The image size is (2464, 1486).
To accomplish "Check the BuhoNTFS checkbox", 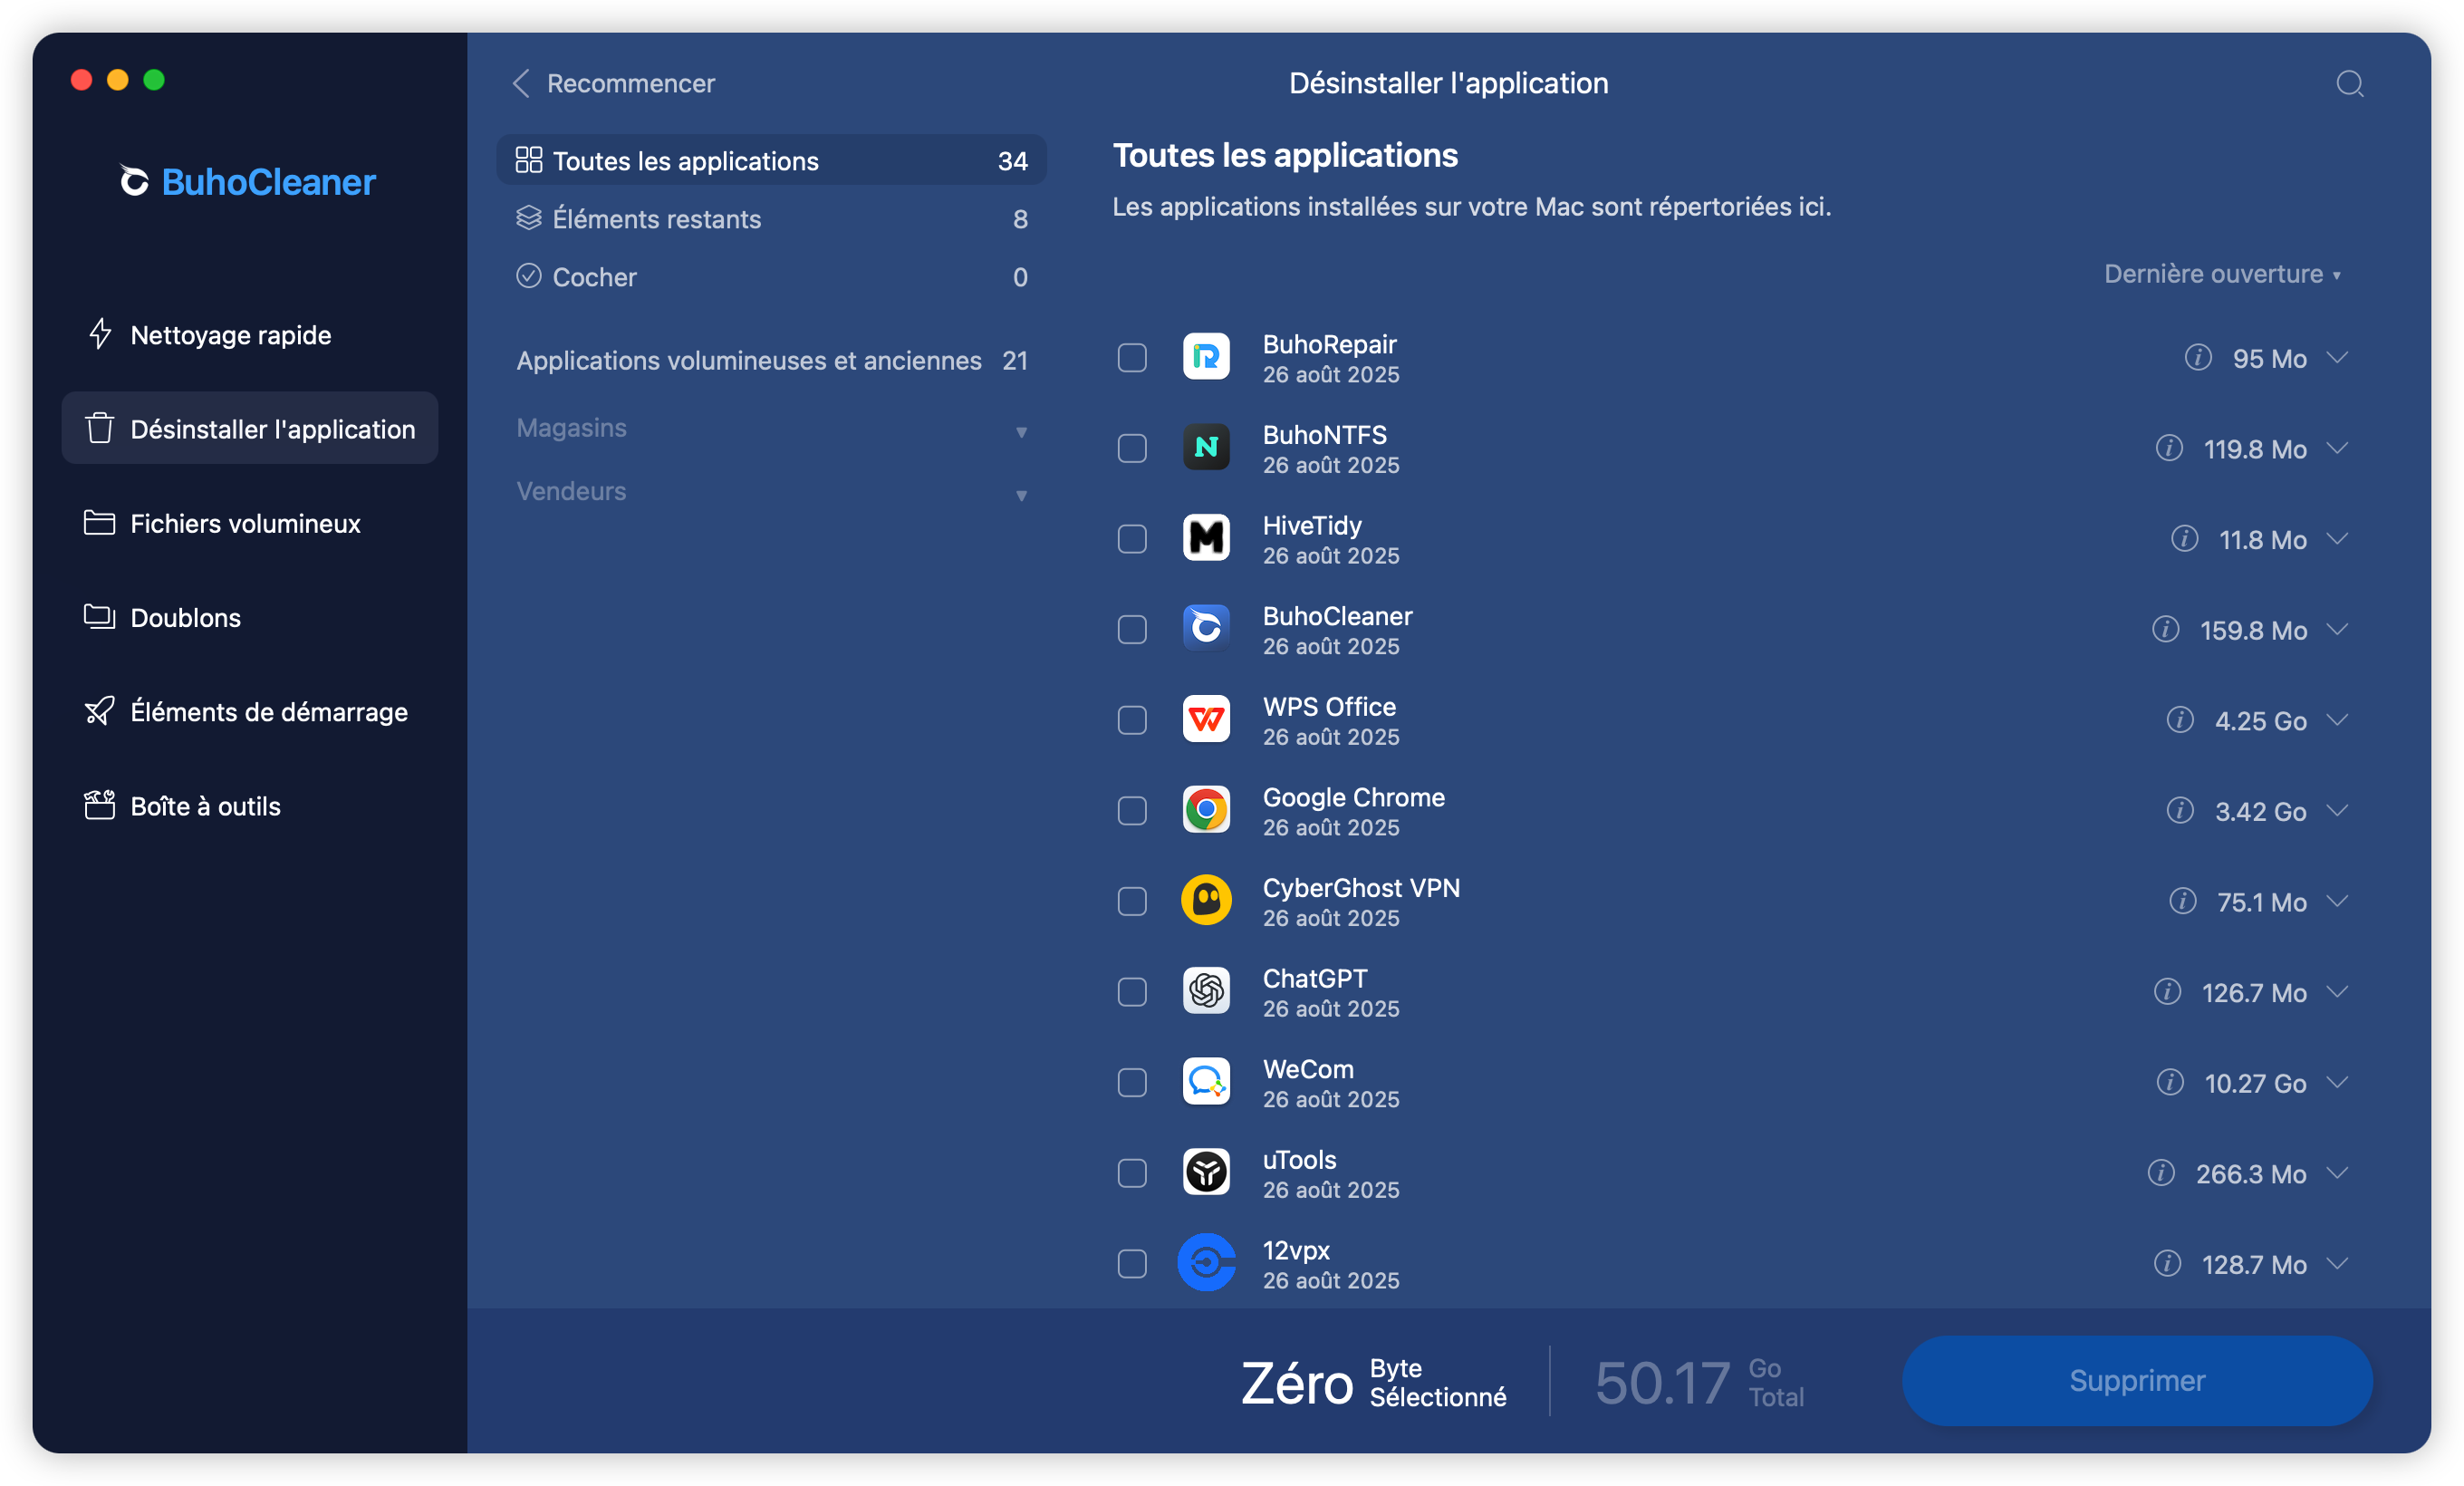I will click(x=1131, y=448).
